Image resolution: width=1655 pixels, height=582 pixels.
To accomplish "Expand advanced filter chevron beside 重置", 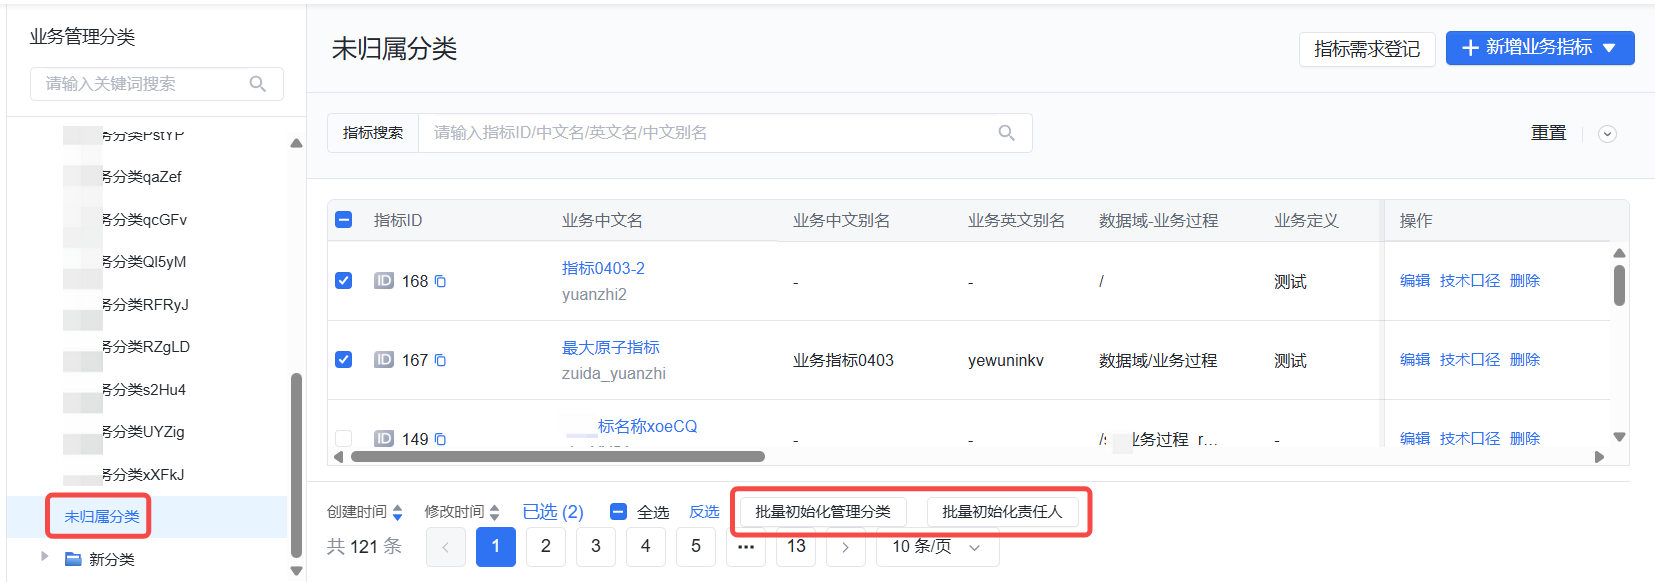I will click(x=1607, y=134).
